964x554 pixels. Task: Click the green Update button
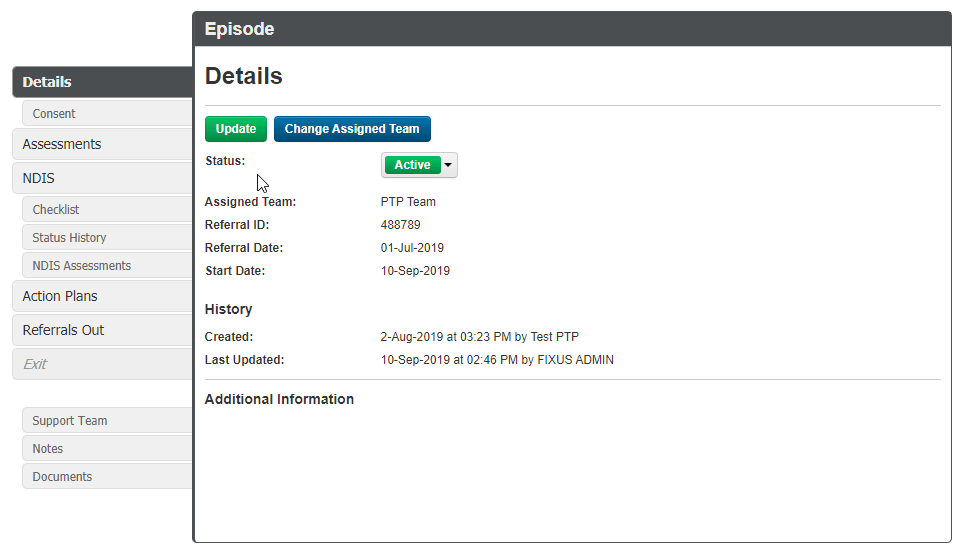(236, 129)
